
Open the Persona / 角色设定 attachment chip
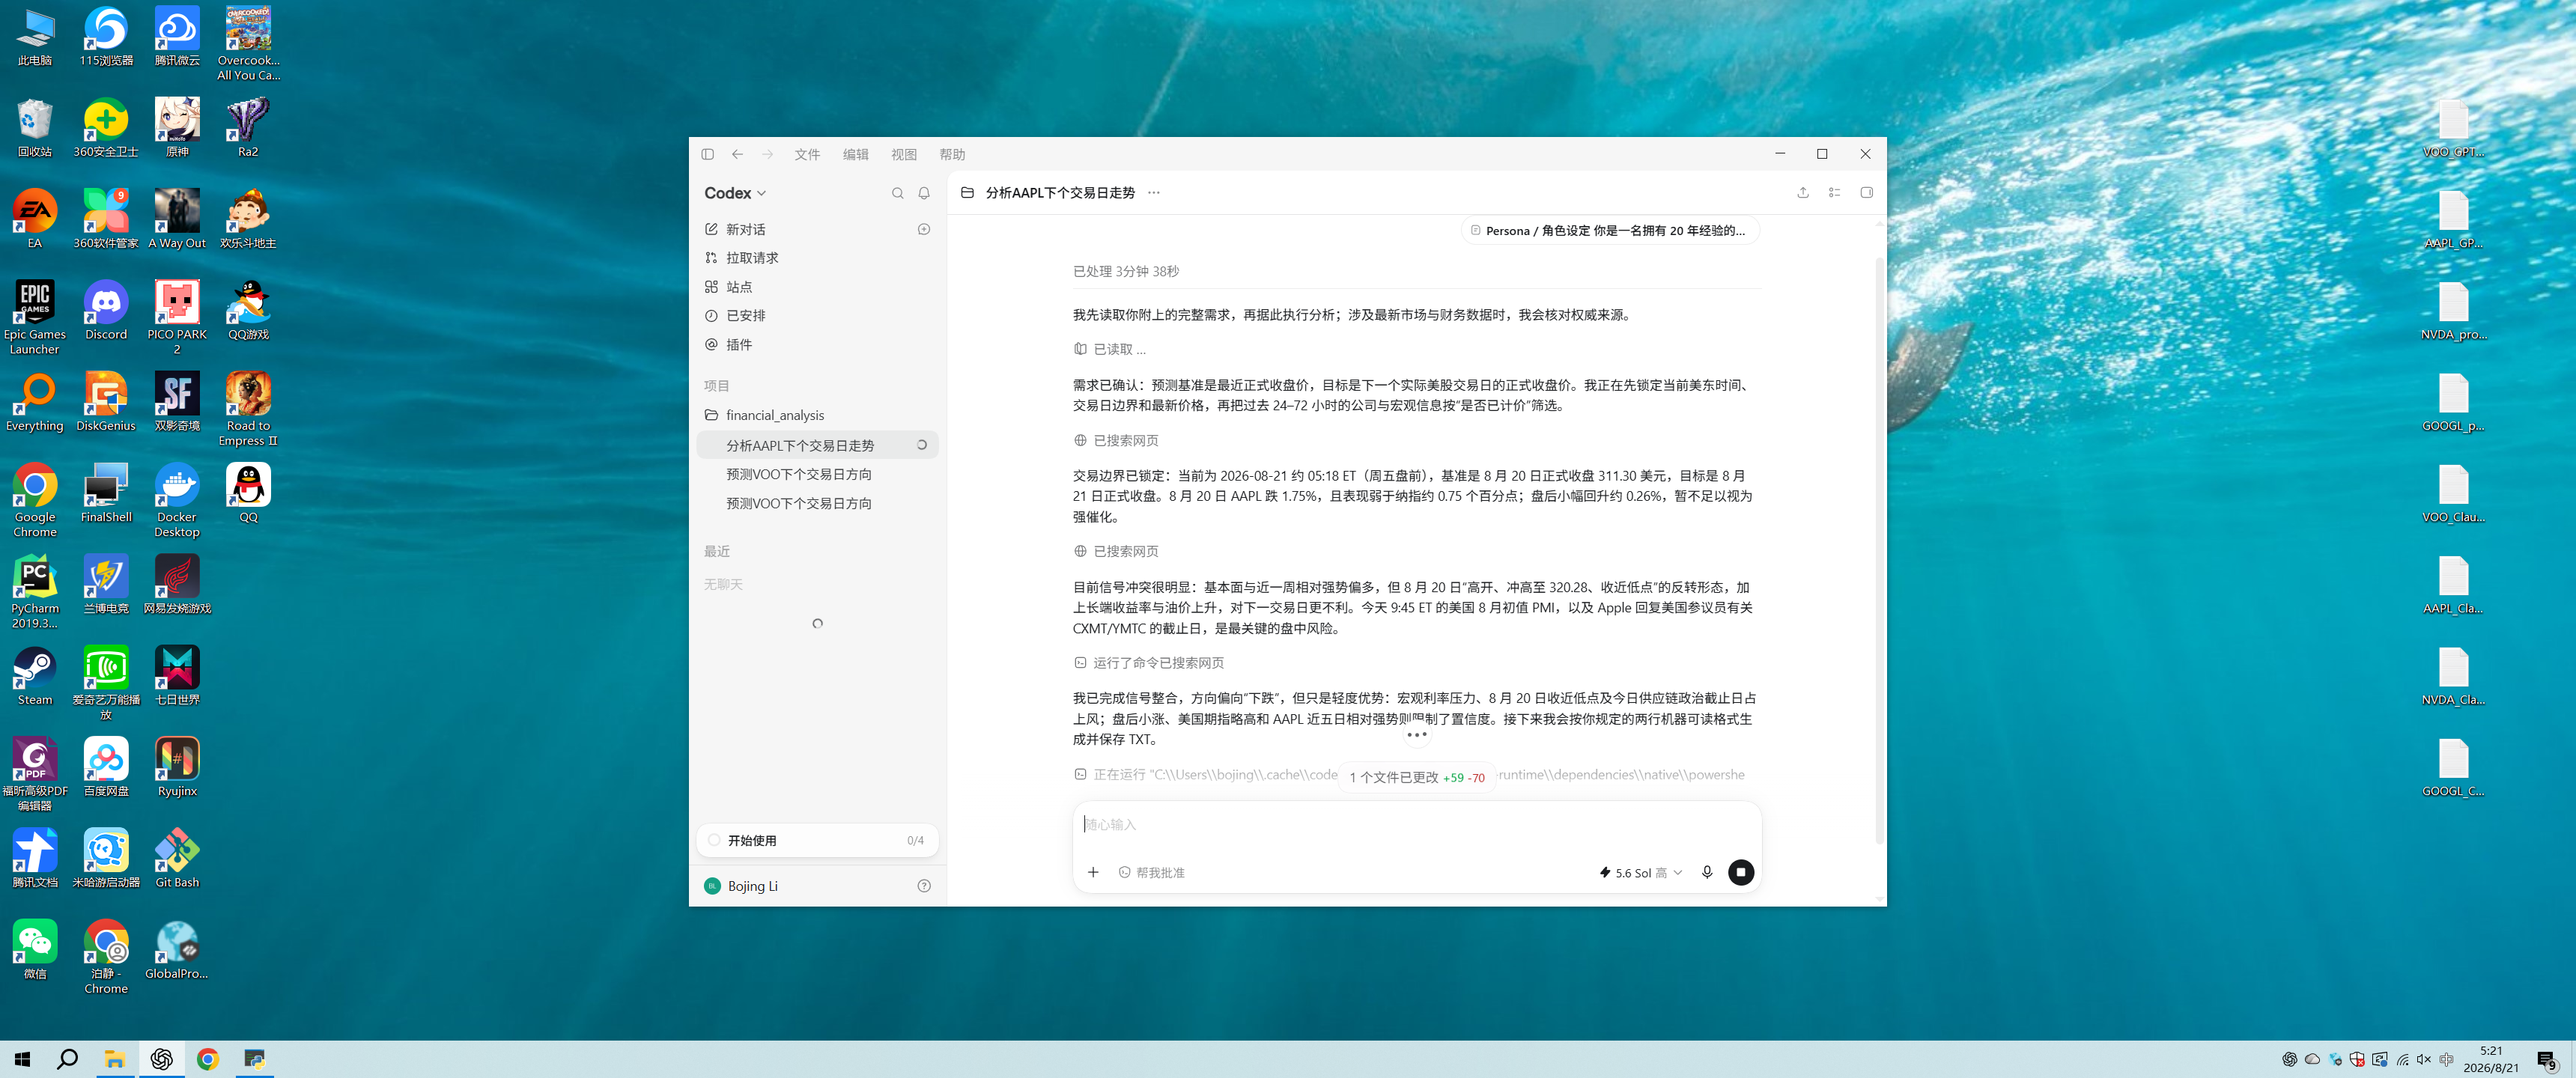point(1609,231)
